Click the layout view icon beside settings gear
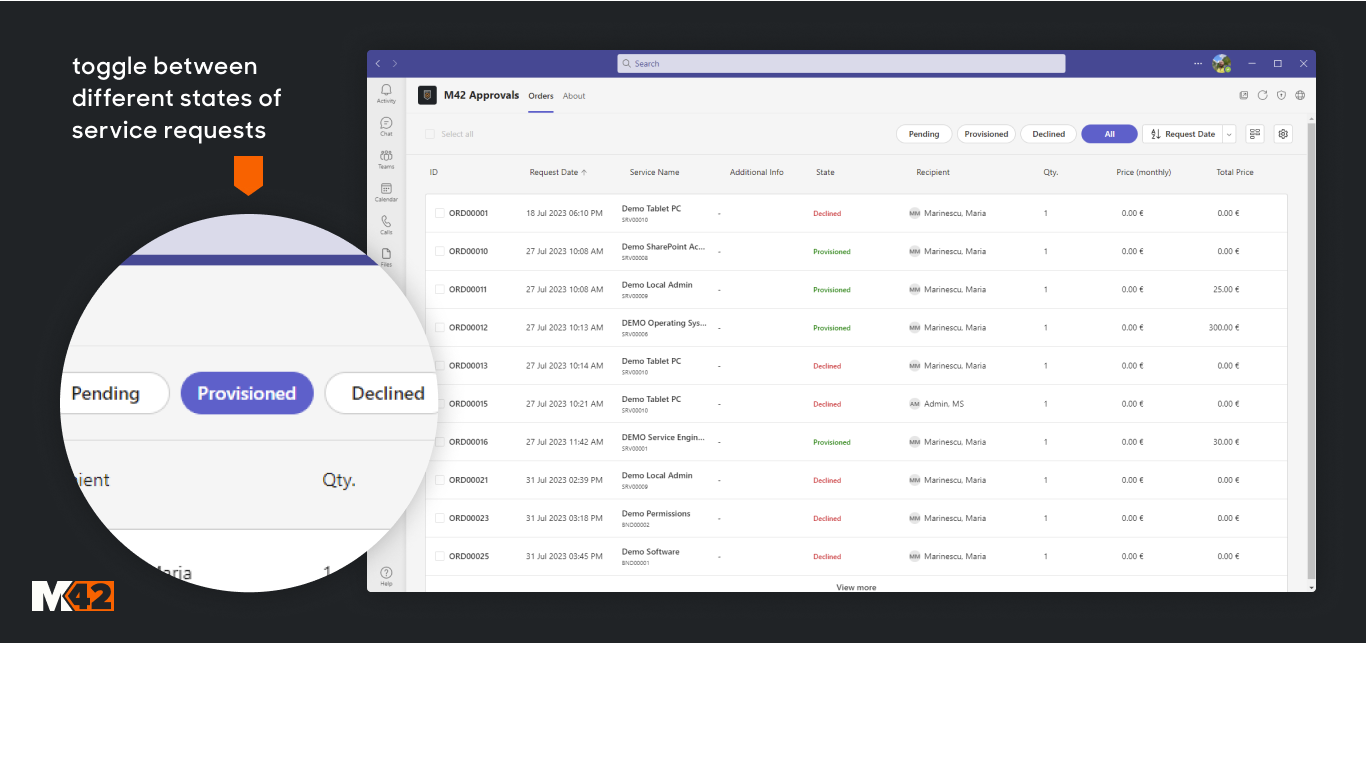Screen dimensions: 1366x768 click(1255, 134)
